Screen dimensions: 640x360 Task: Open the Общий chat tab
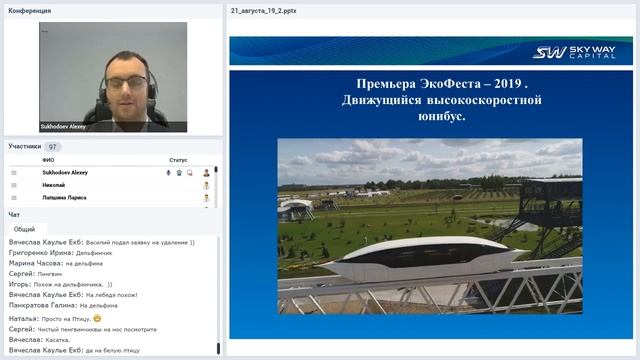(24, 229)
